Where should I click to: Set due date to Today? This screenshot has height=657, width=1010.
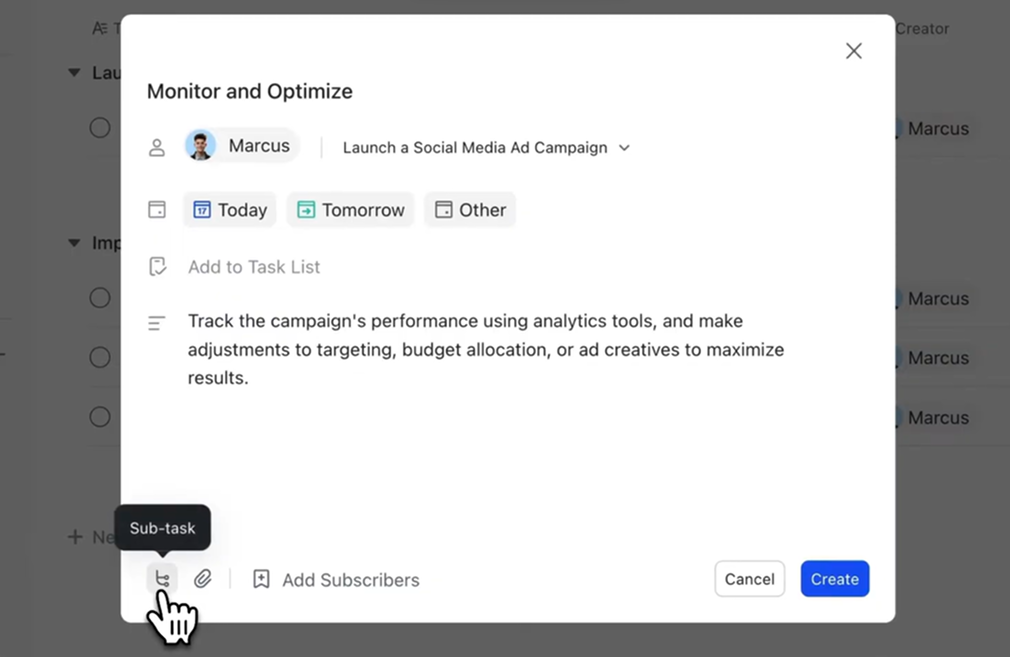click(x=230, y=210)
